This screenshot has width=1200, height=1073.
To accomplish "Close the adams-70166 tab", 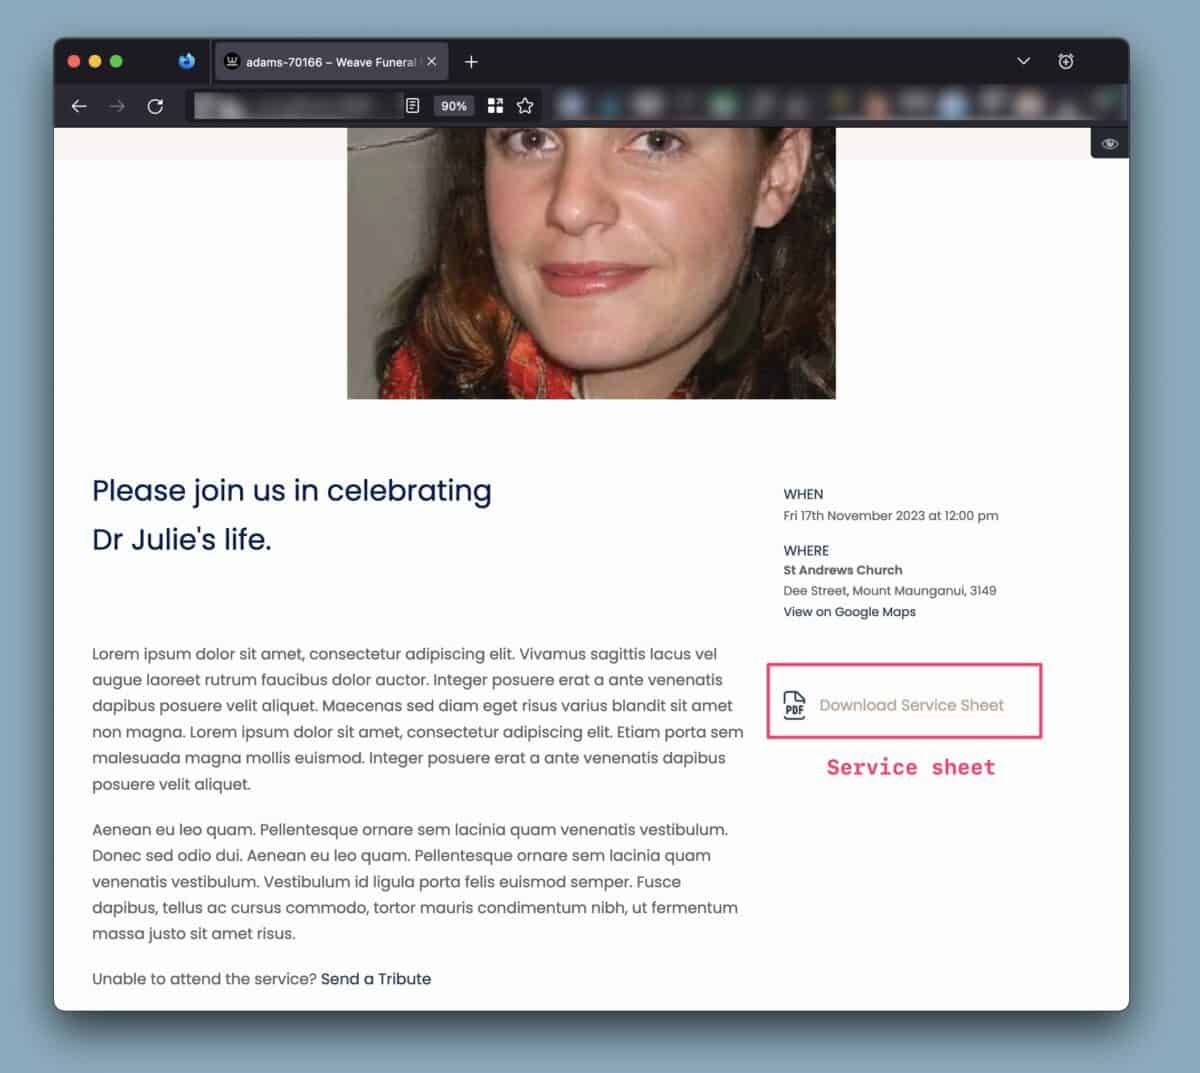I will pos(432,61).
